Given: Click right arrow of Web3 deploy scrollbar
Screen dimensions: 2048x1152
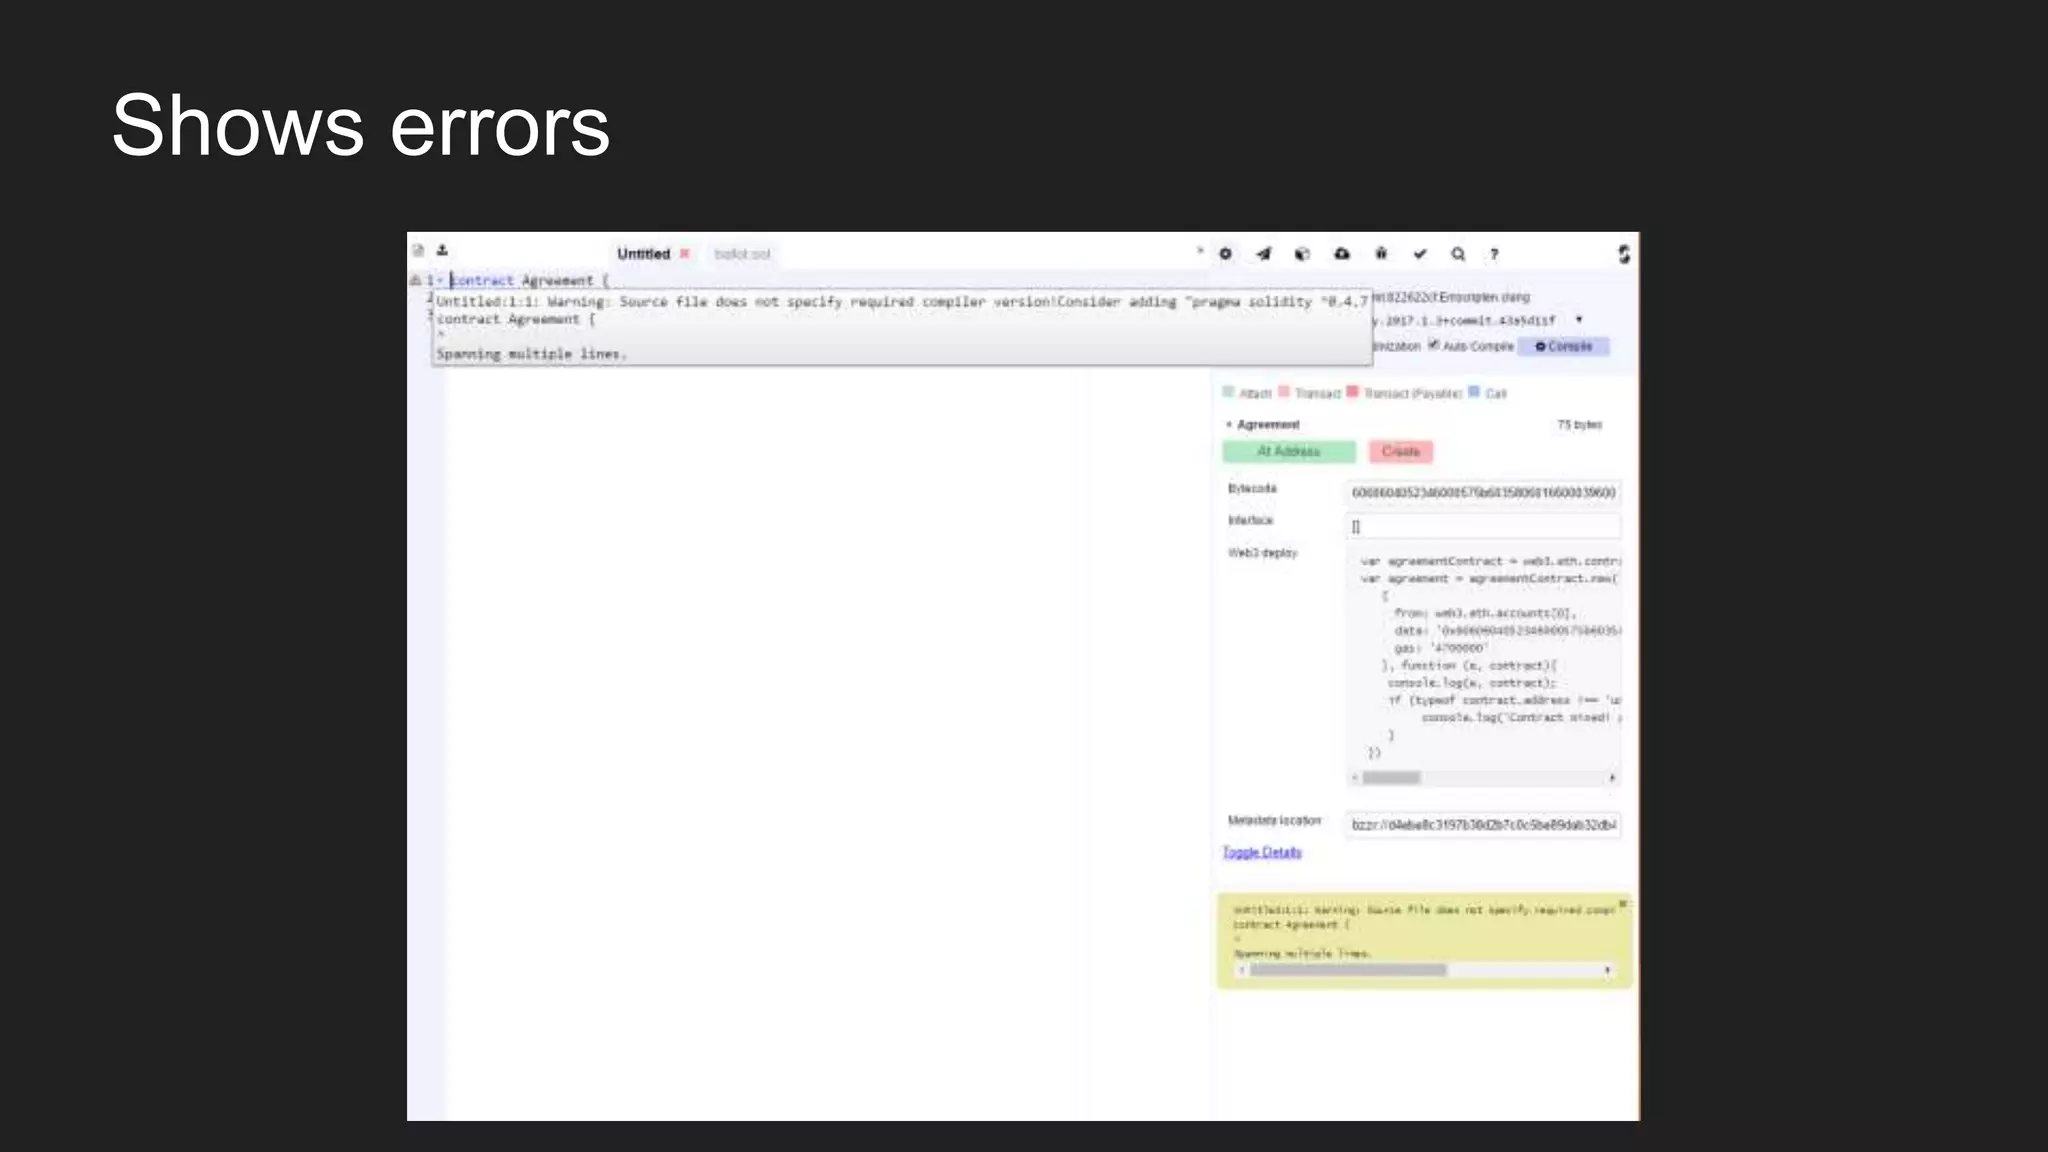Looking at the screenshot, I should click(x=1612, y=778).
